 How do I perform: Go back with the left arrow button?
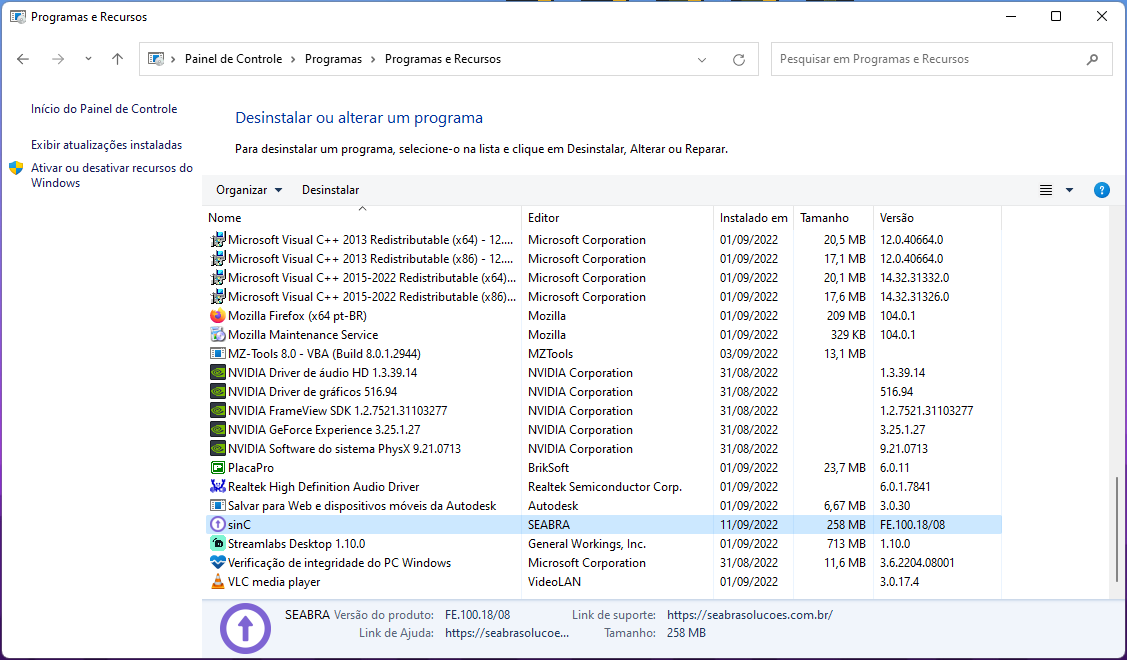click(23, 59)
